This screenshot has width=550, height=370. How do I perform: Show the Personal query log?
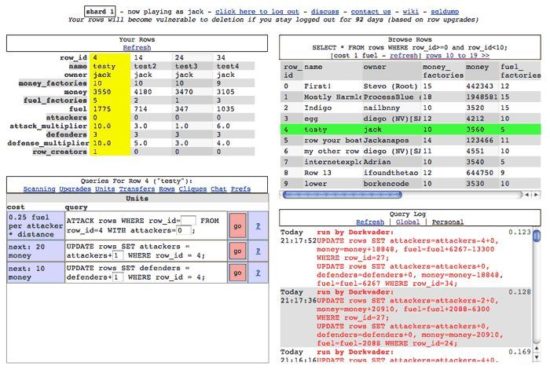(x=448, y=222)
